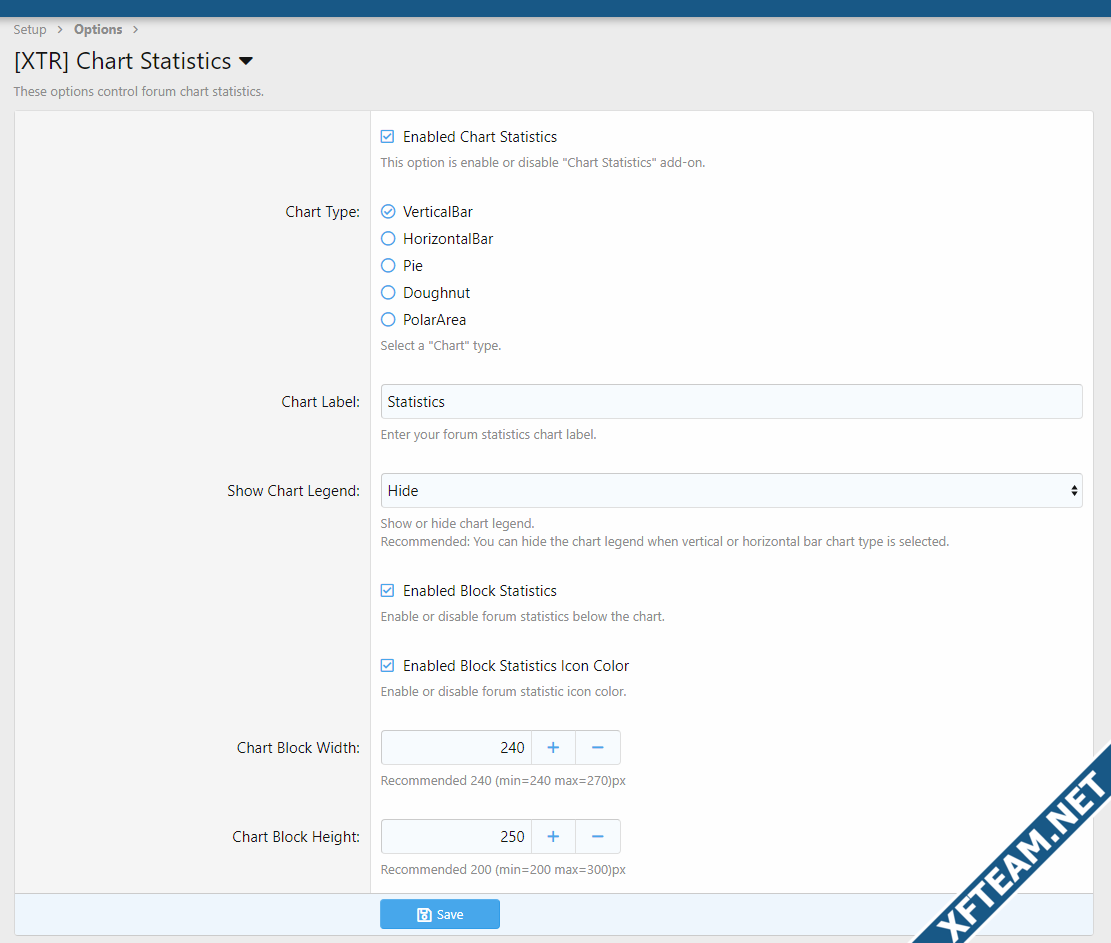Click 'Select a "Chart" type.' hint text
Image resolution: width=1111 pixels, height=943 pixels.
(x=441, y=346)
